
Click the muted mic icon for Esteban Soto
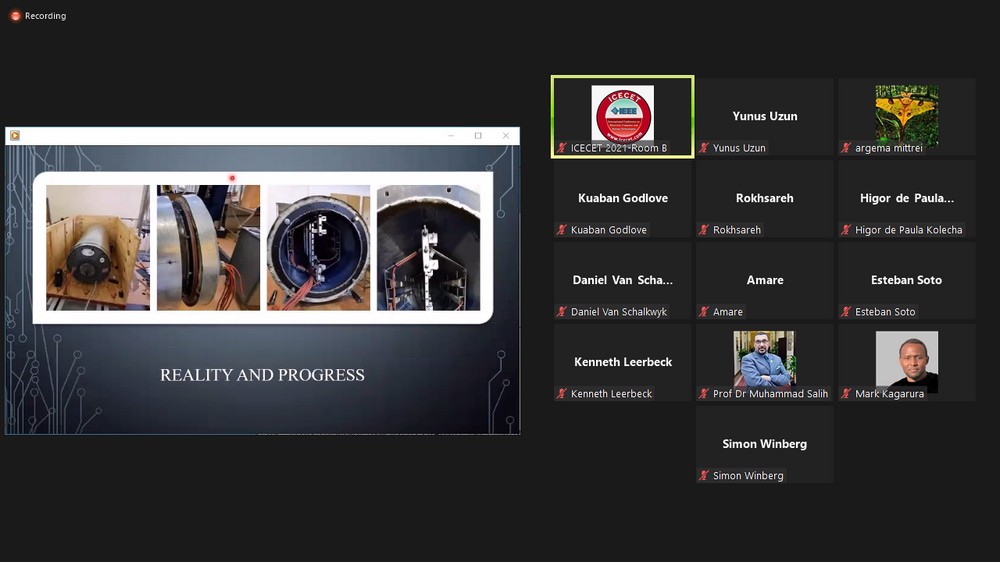[x=846, y=312]
